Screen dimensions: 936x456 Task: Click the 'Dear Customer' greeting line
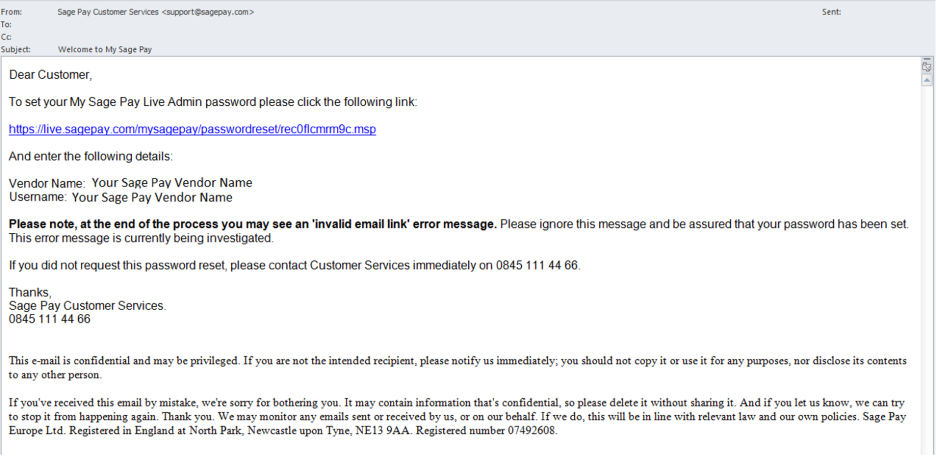[51, 75]
